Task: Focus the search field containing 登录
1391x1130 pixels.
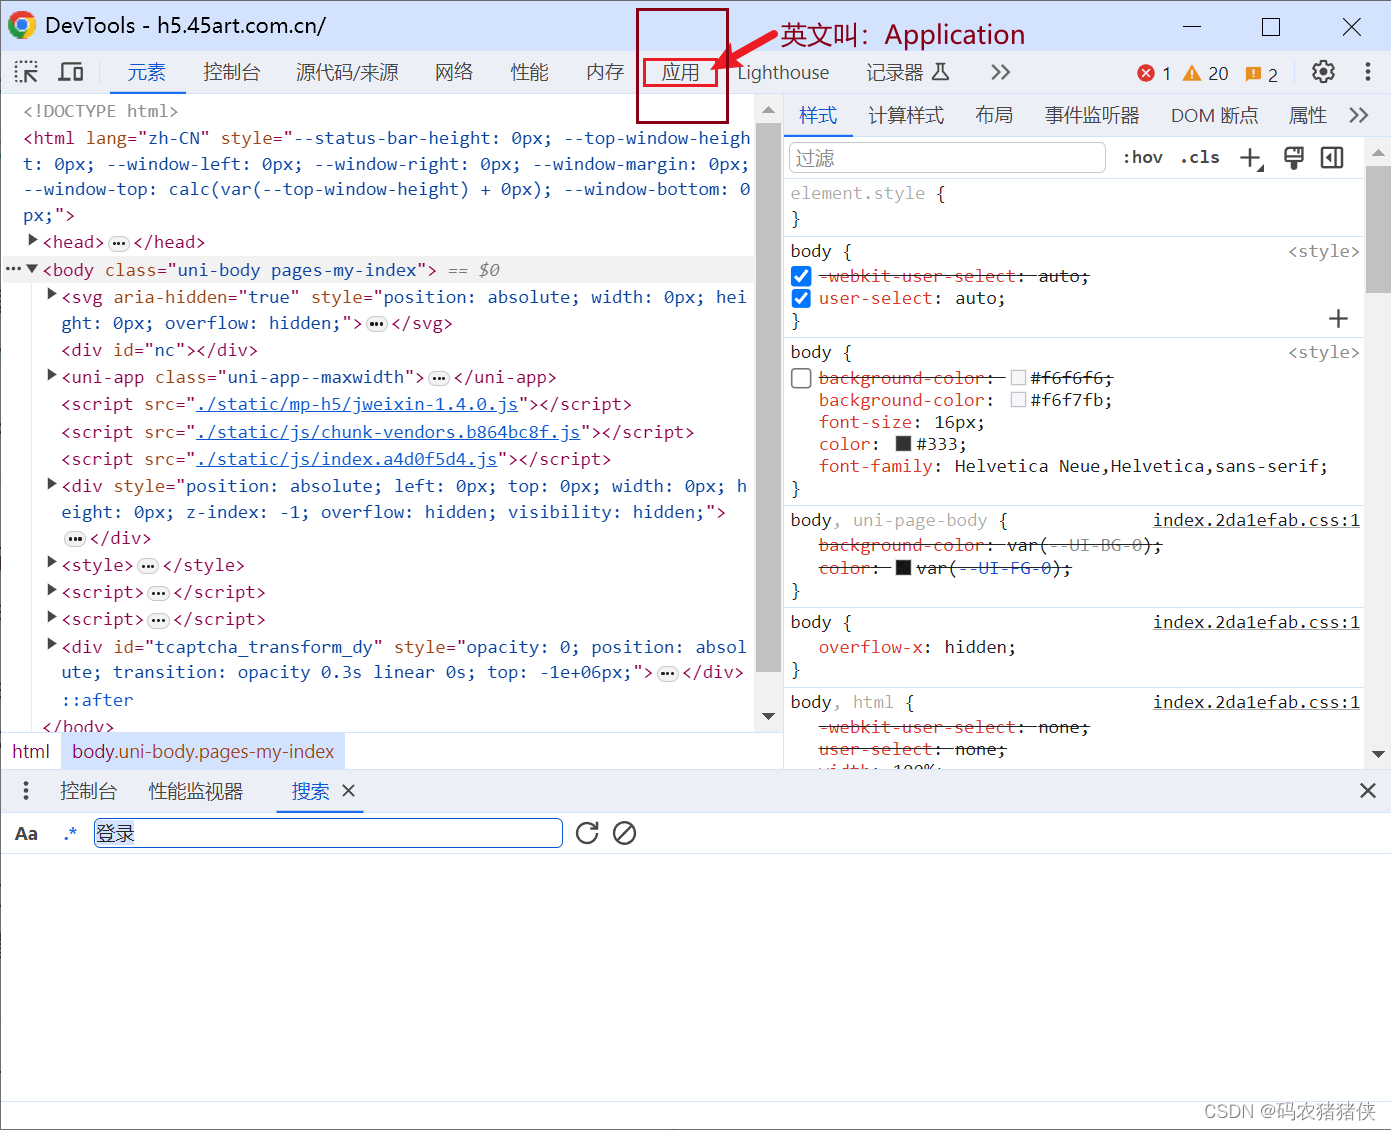Action: 328,833
